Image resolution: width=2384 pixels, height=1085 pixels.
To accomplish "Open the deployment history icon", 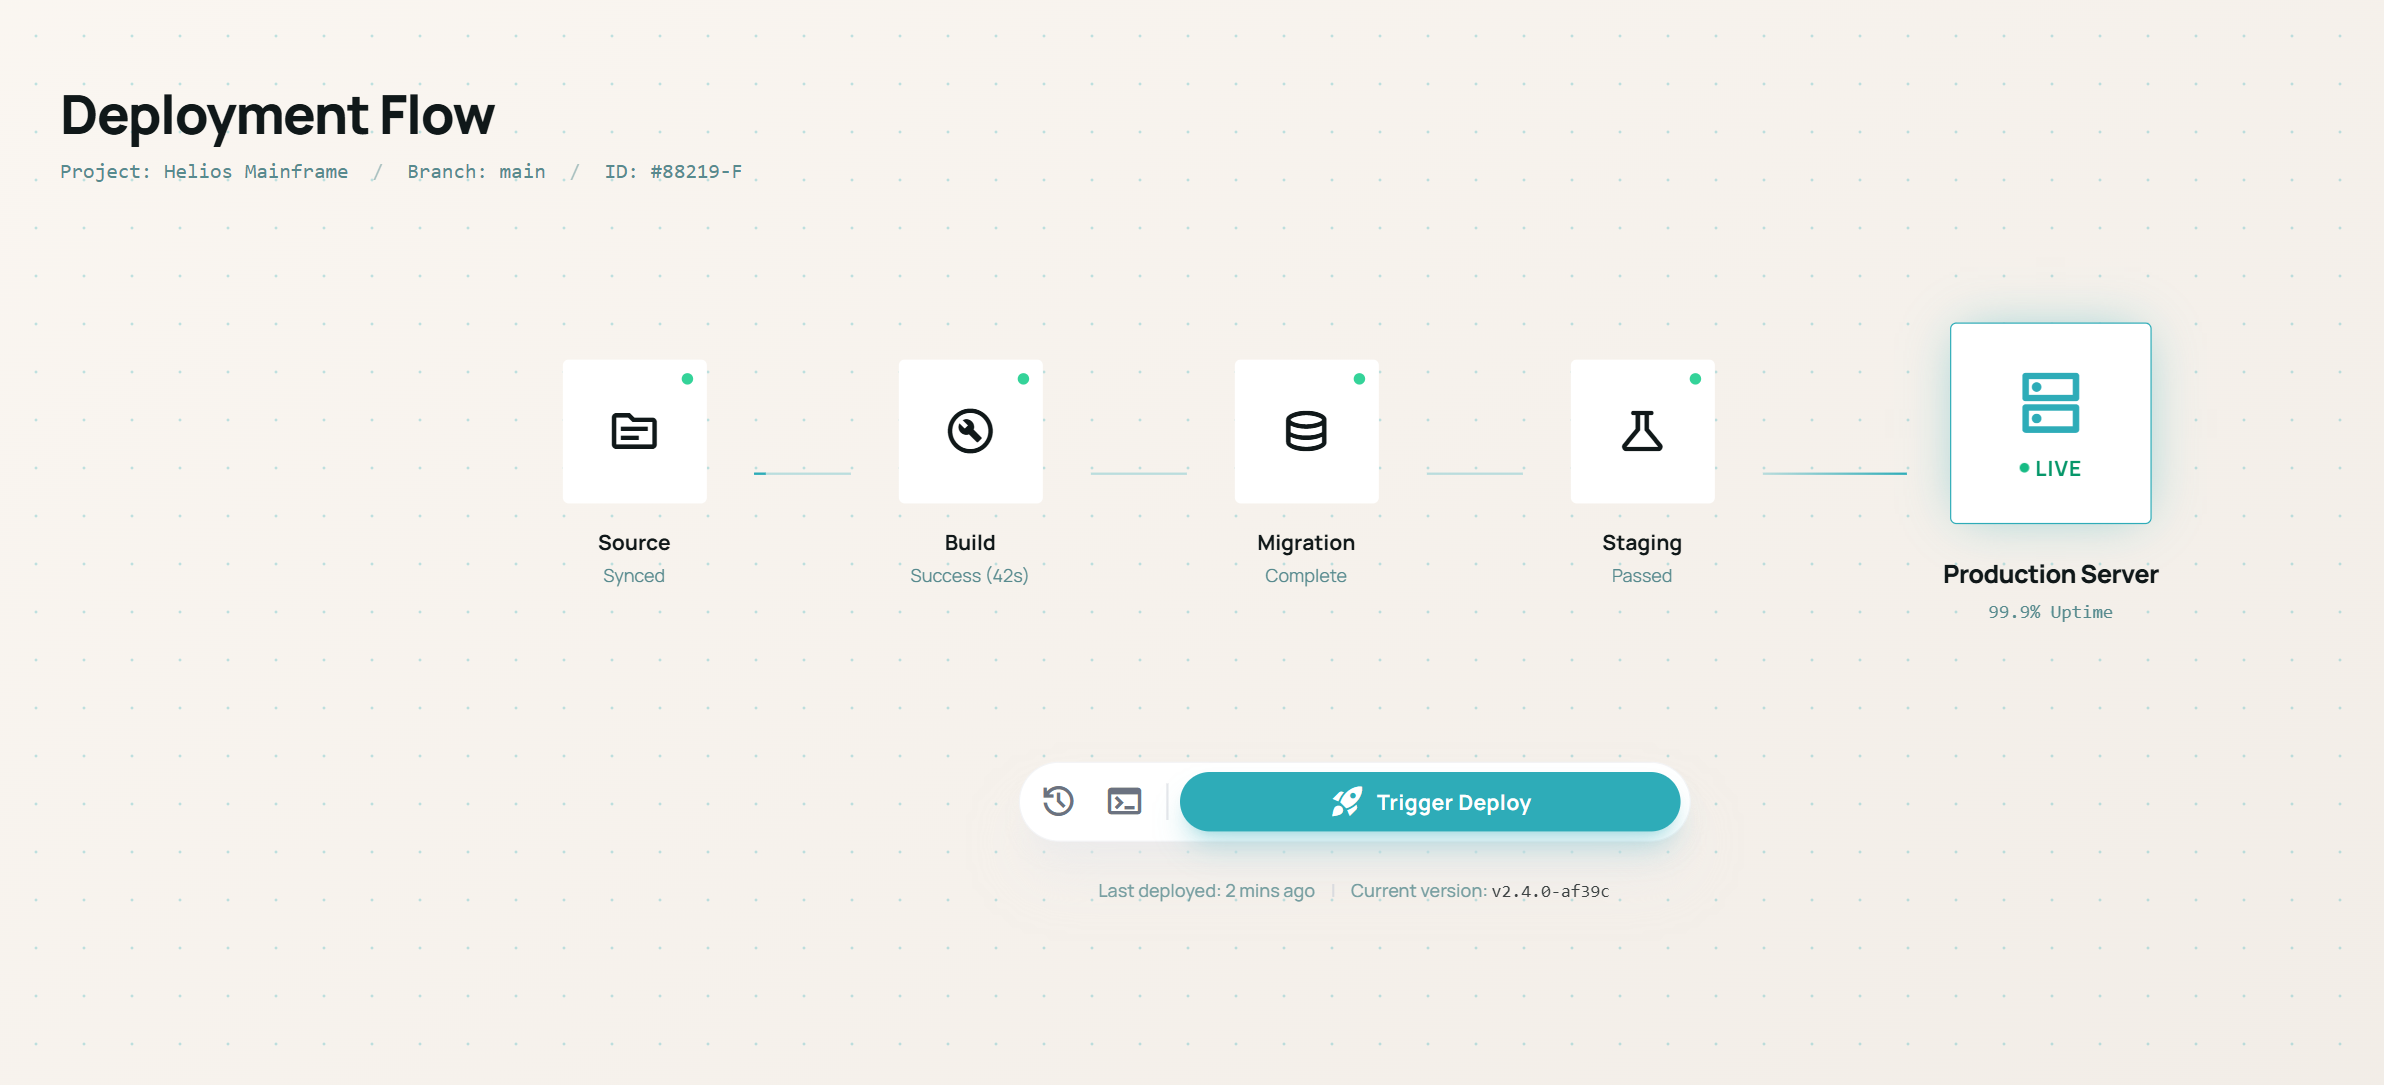I will pyautogui.click(x=1060, y=801).
